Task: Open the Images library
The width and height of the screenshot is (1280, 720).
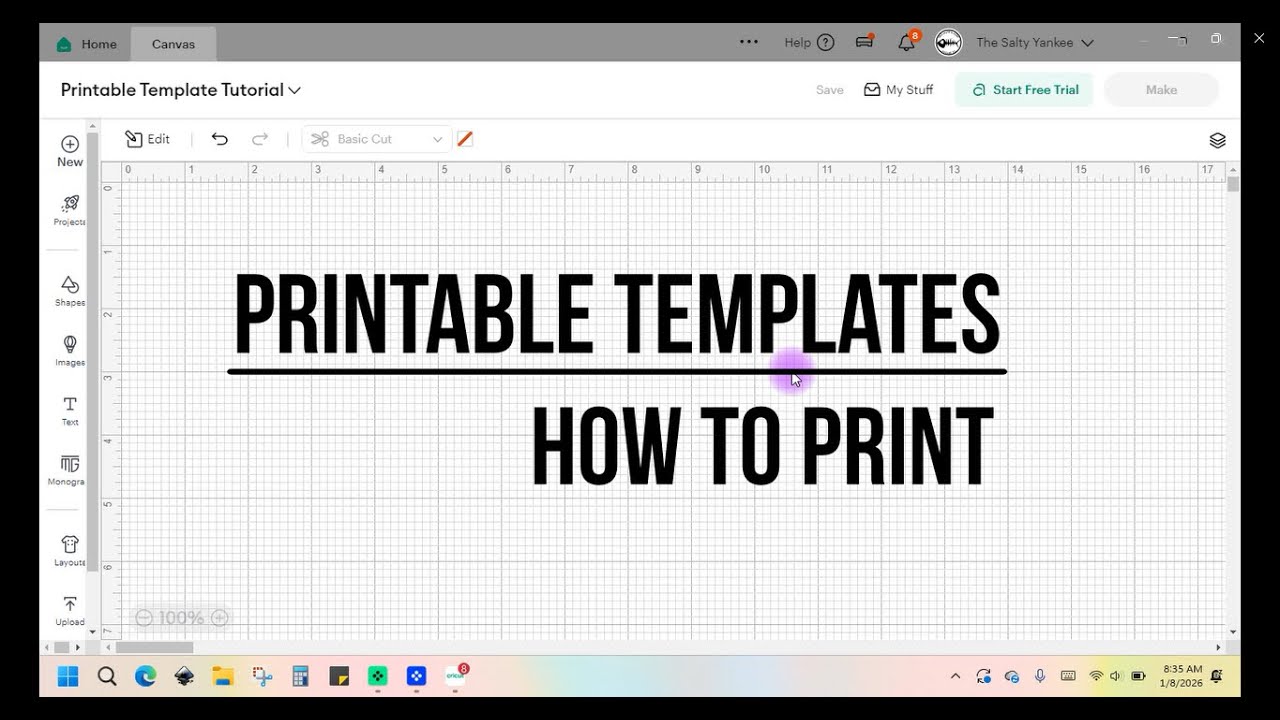Action: coord(70,350)
